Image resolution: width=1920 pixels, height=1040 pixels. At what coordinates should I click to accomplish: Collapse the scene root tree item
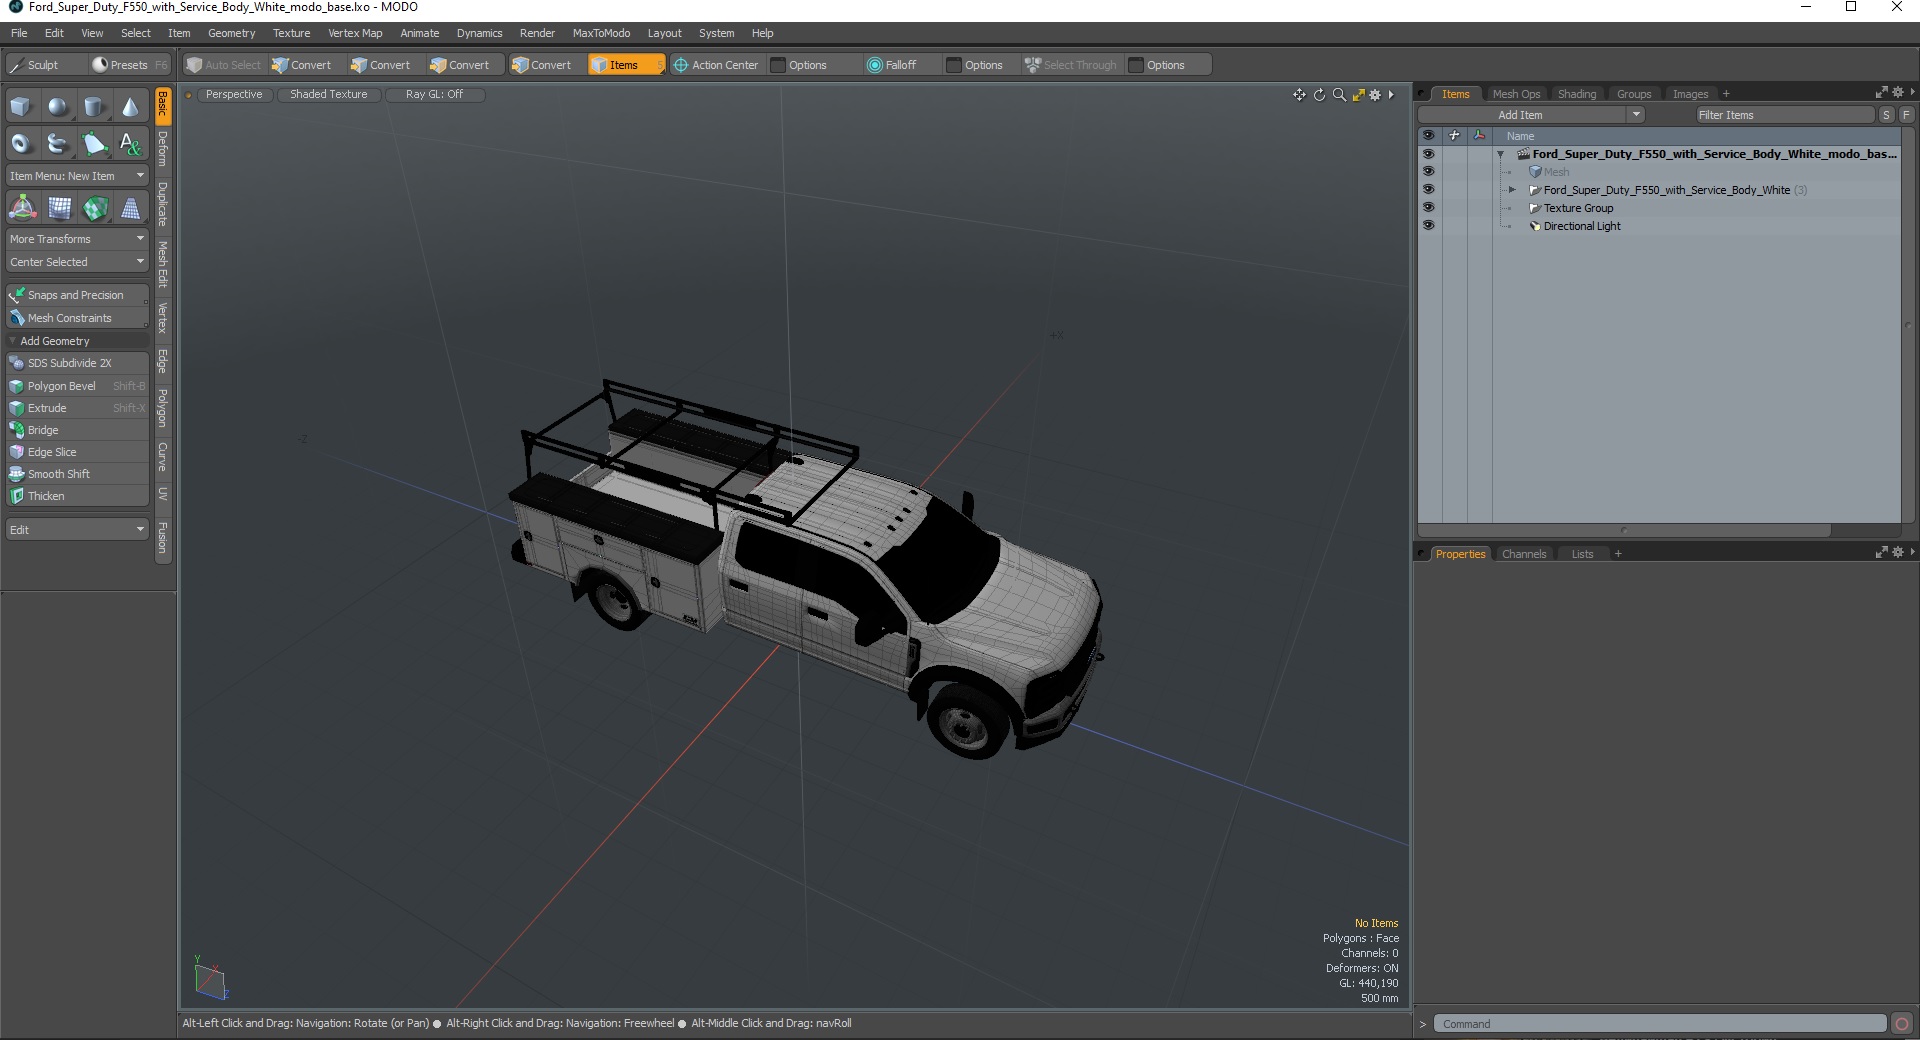coord(1500,155)
